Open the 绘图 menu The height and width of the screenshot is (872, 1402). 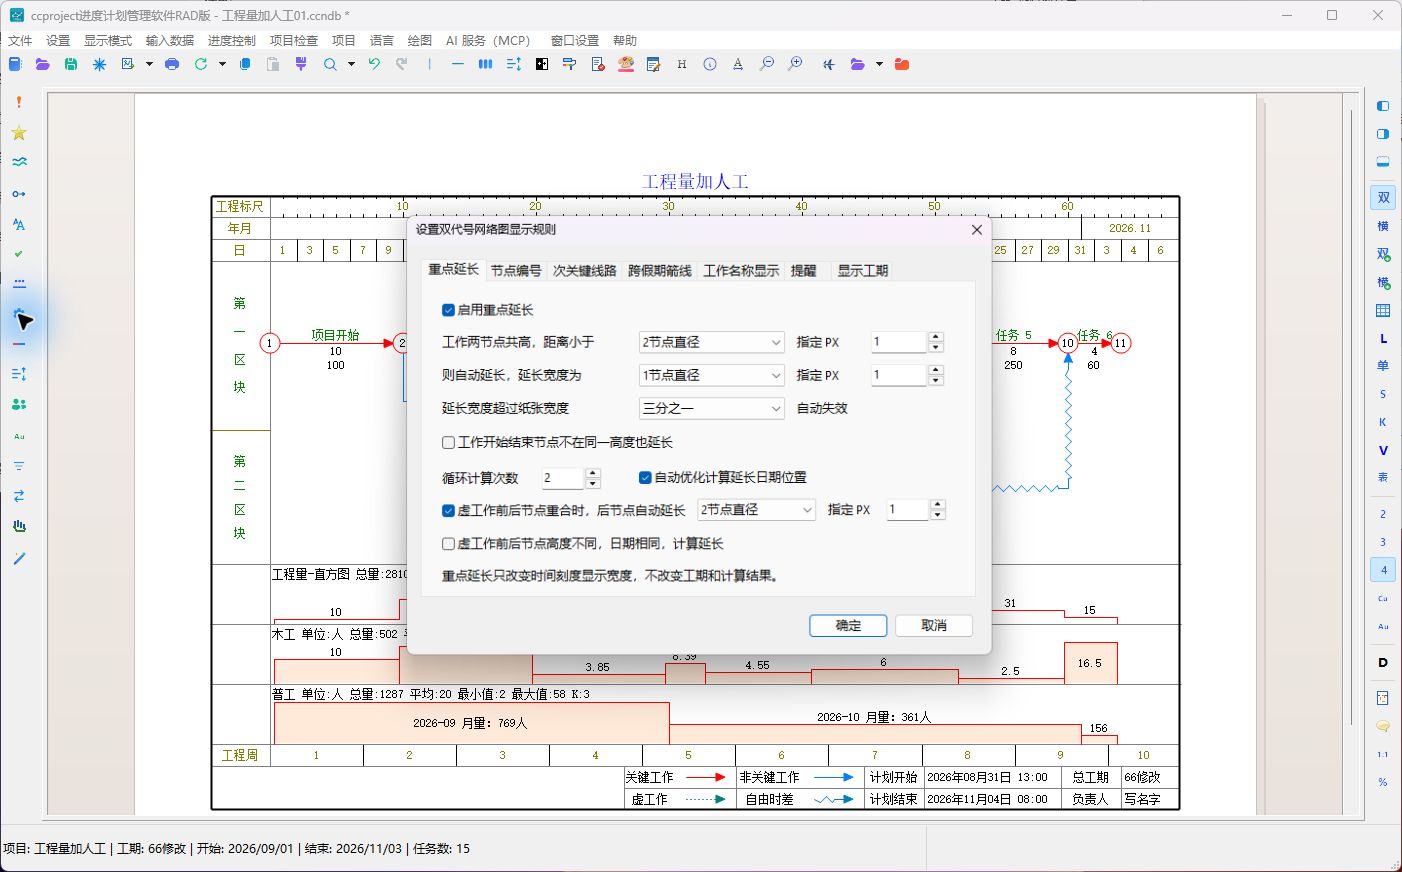[x=420, y=41]
